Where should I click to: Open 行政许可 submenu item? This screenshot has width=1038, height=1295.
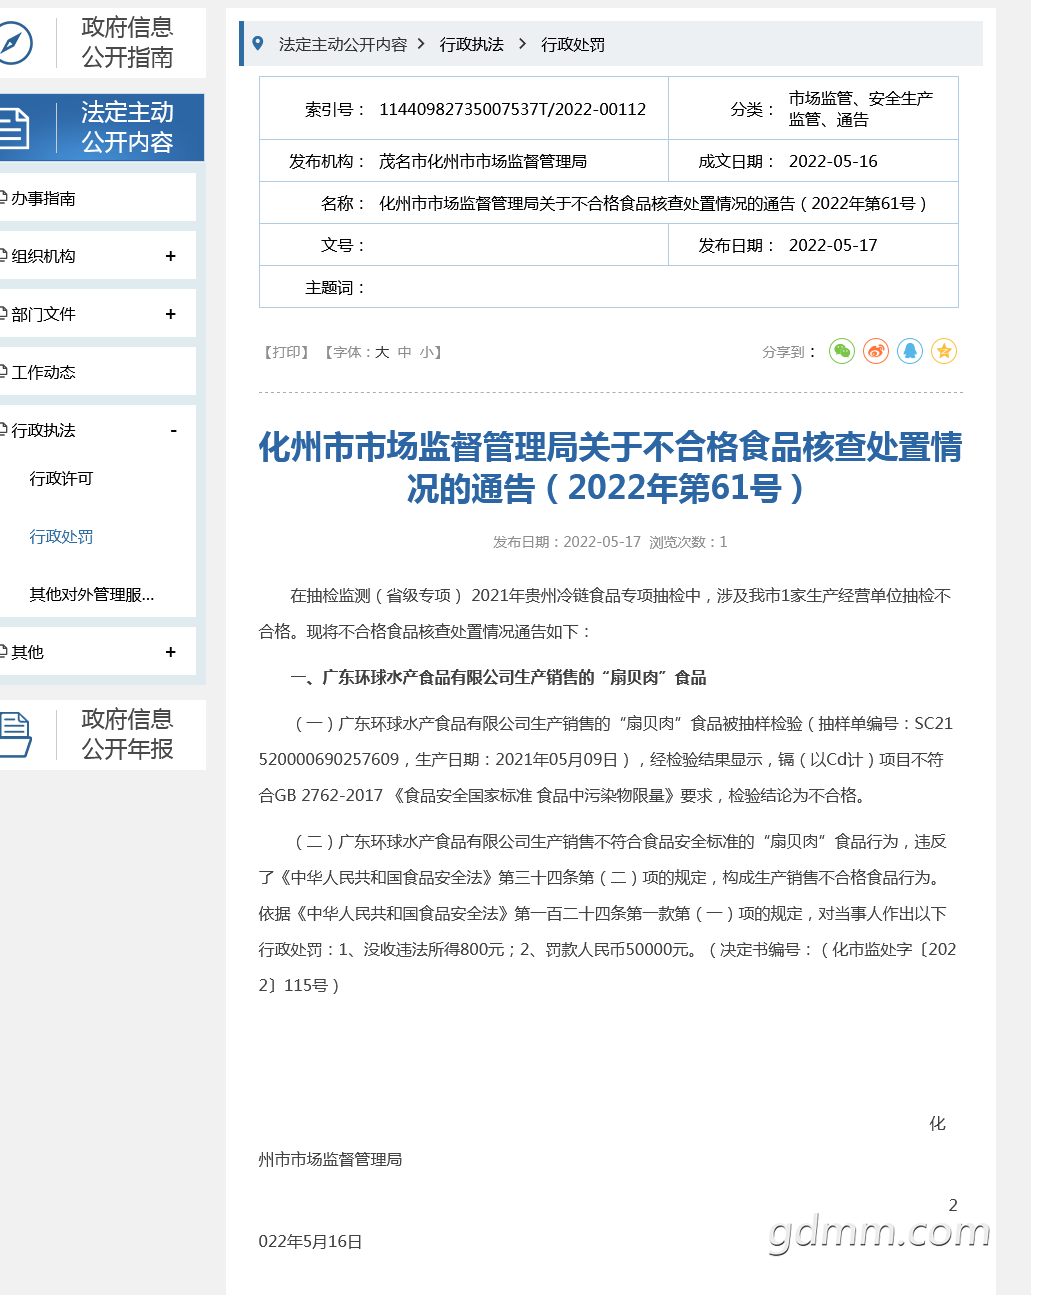pos(61,478)
